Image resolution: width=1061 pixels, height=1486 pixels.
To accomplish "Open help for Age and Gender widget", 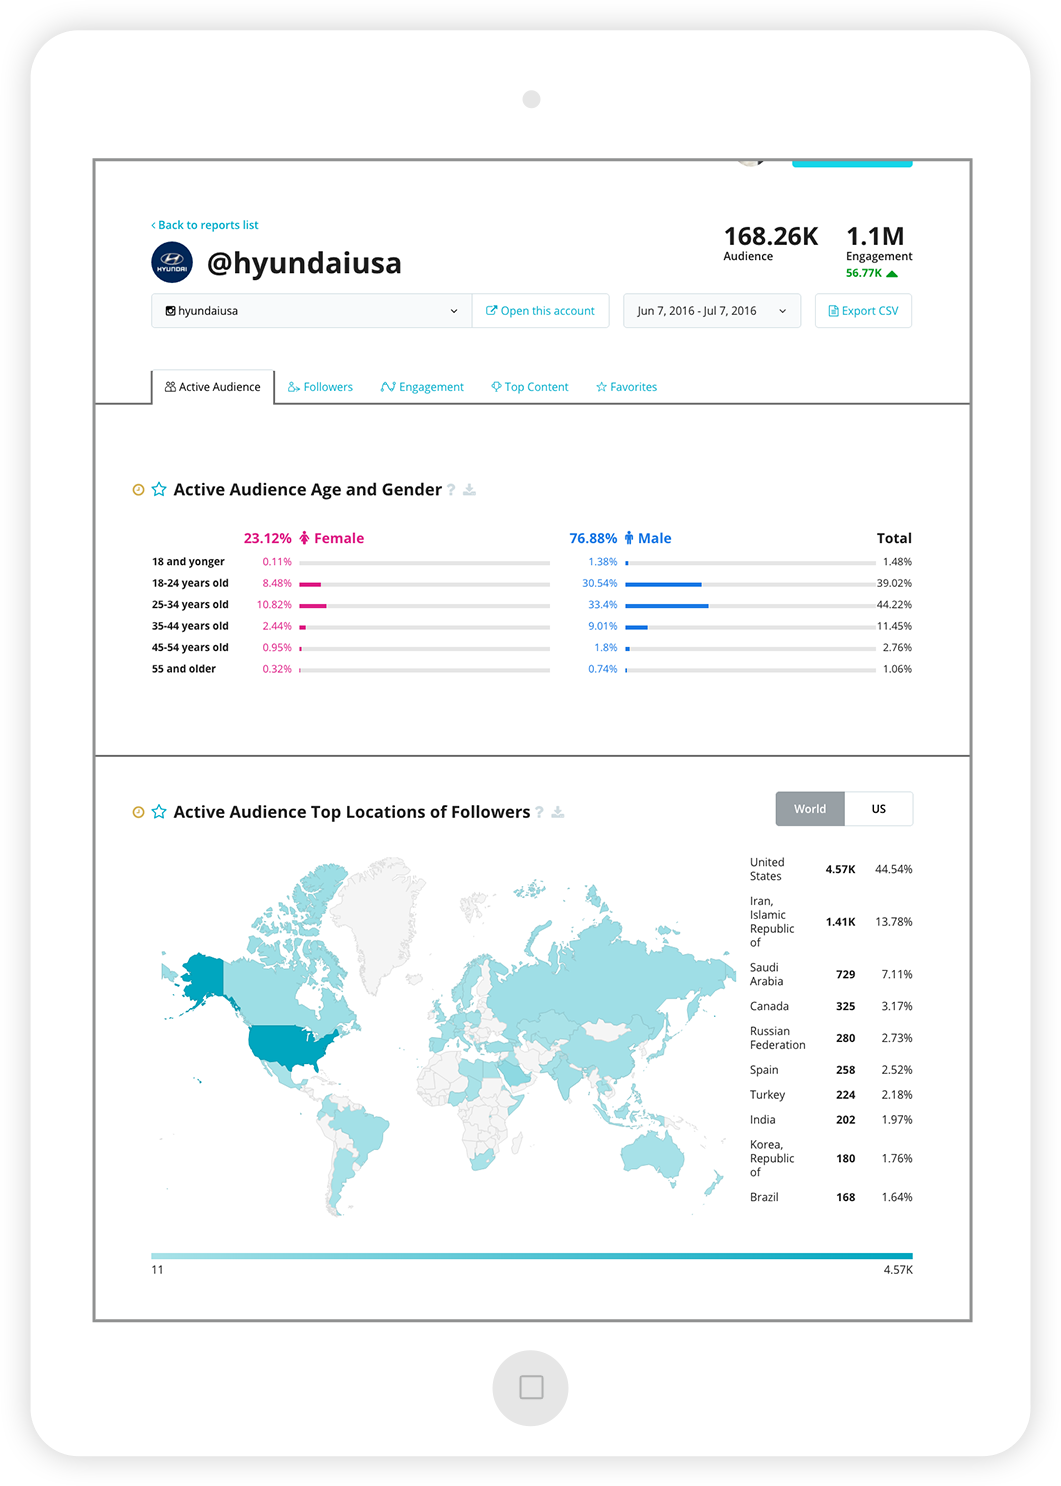I will tap(451, 490).
